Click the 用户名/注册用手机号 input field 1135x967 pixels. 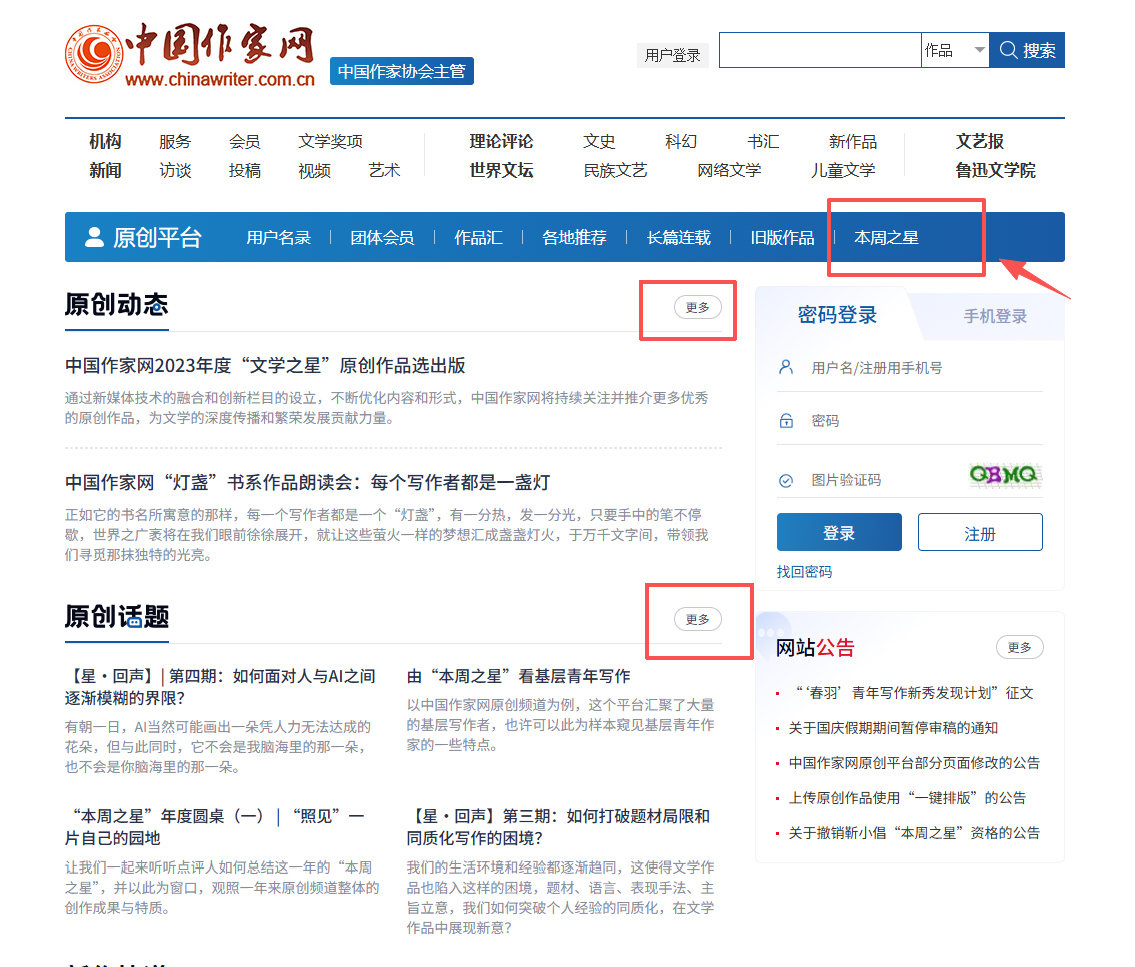[x=920, y=368]
